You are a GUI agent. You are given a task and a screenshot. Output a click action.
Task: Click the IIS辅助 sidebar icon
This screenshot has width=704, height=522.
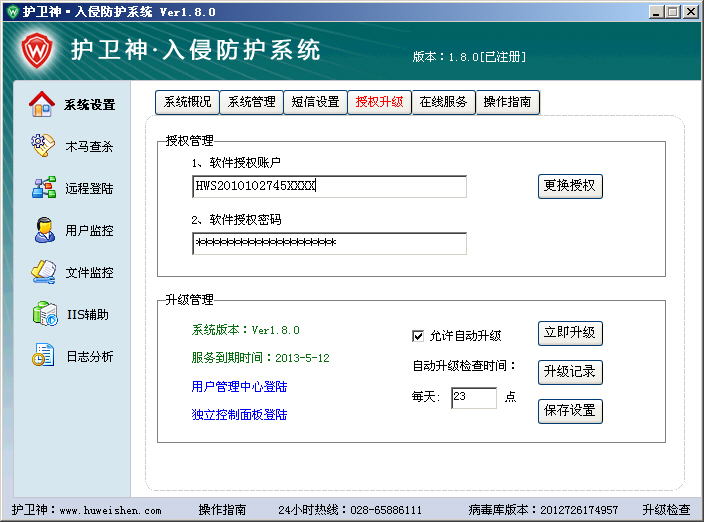42,314
